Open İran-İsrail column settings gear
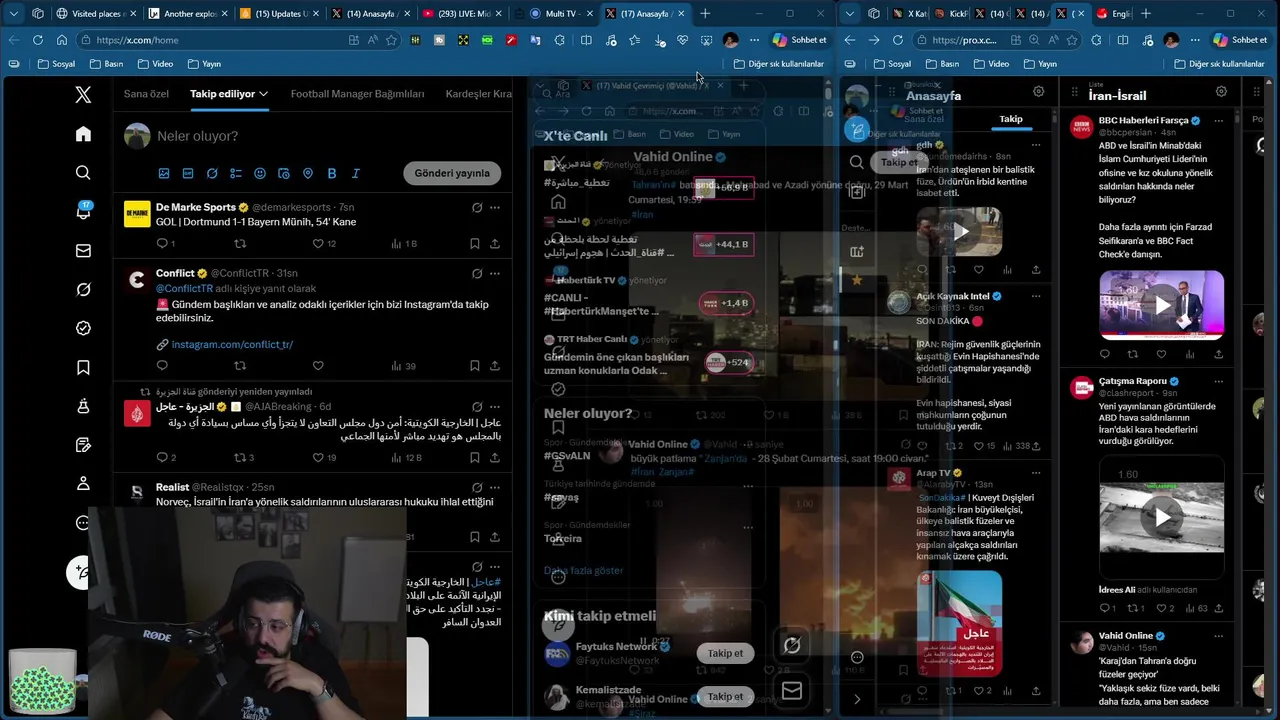 click(1221, 92)
